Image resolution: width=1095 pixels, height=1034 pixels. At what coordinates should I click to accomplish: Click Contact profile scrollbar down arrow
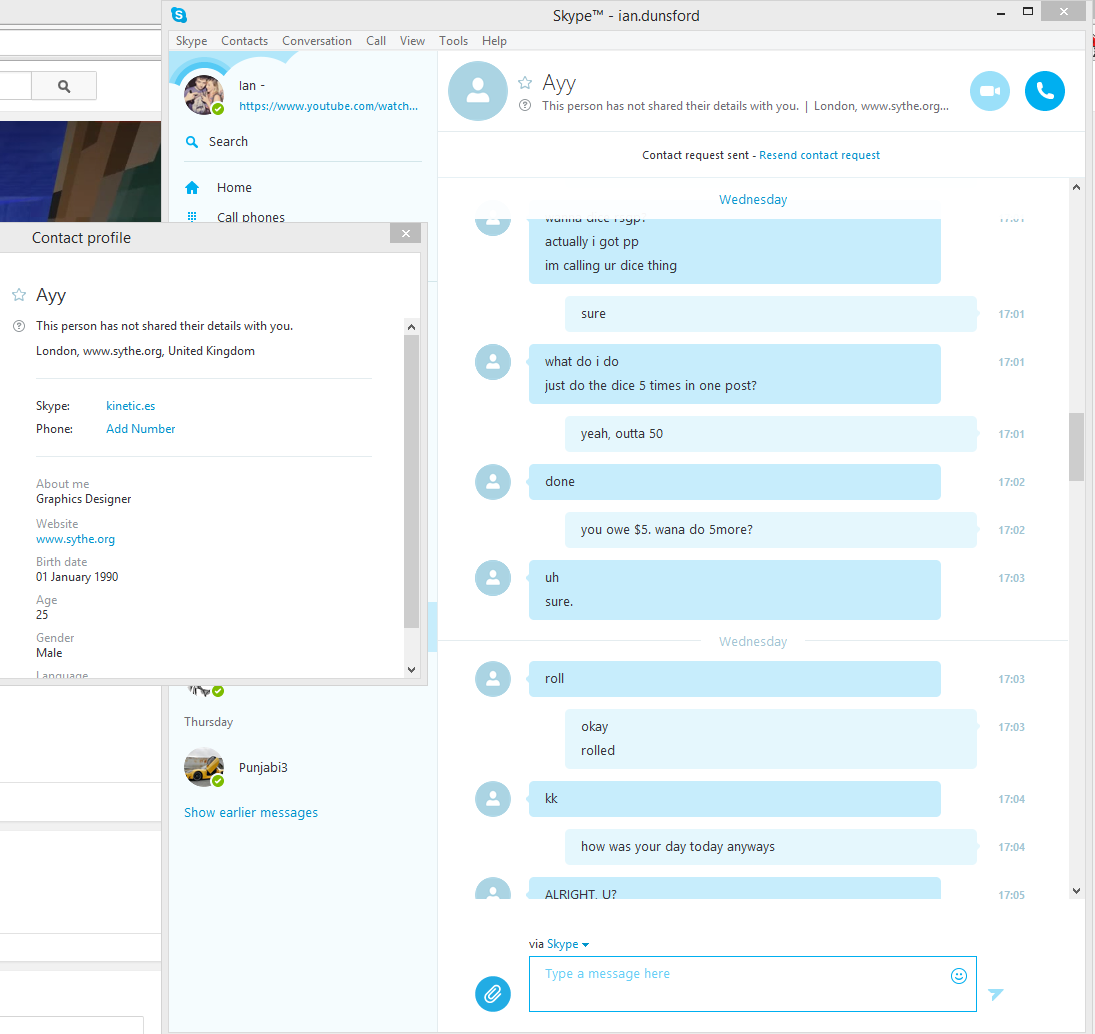coord(411,669)
